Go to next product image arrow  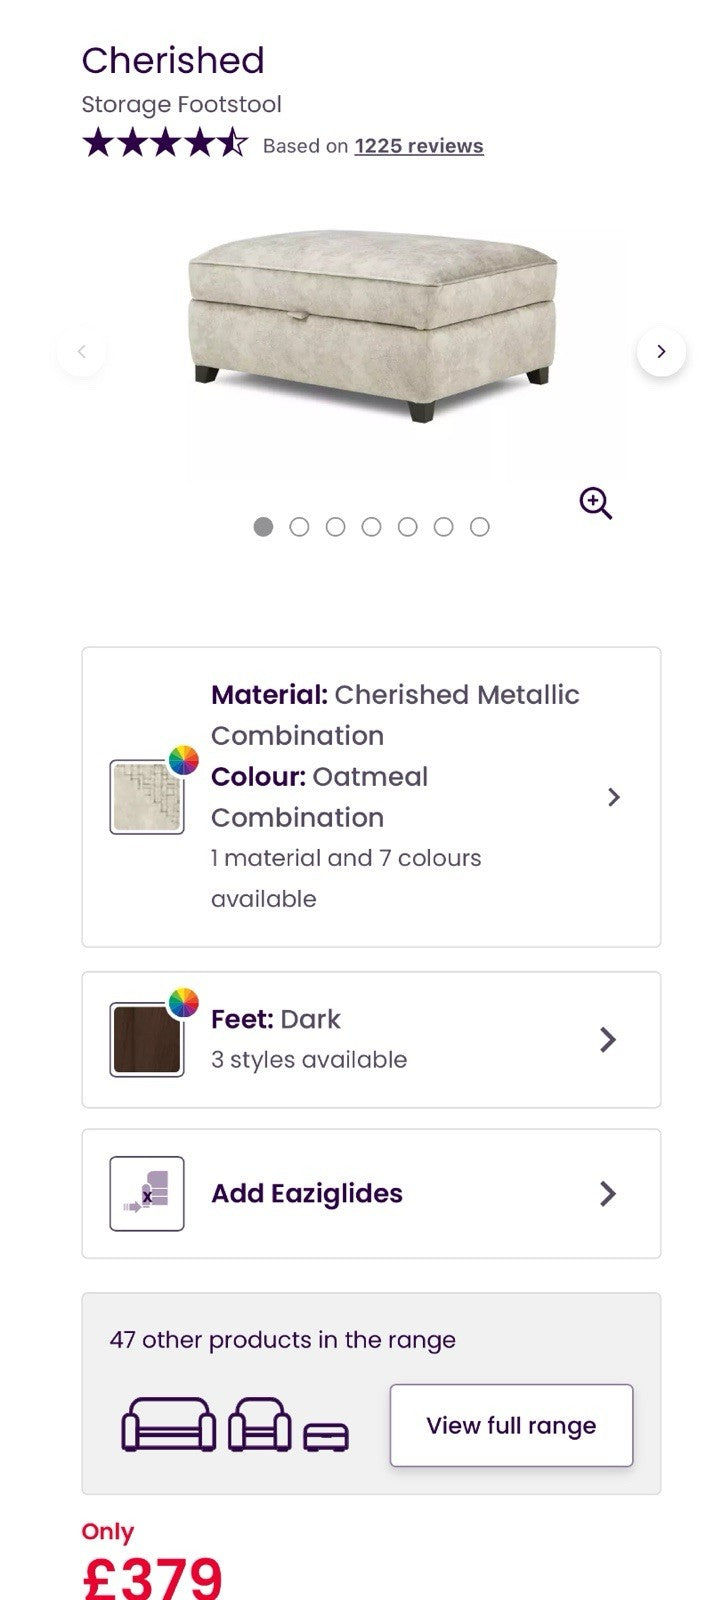661,352
